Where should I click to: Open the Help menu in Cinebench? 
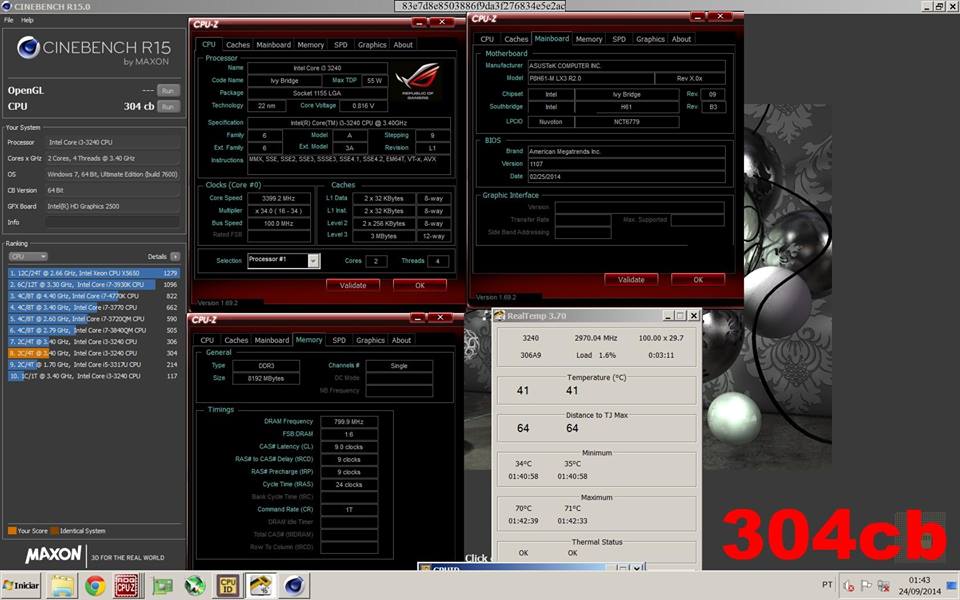click(28, 20)
